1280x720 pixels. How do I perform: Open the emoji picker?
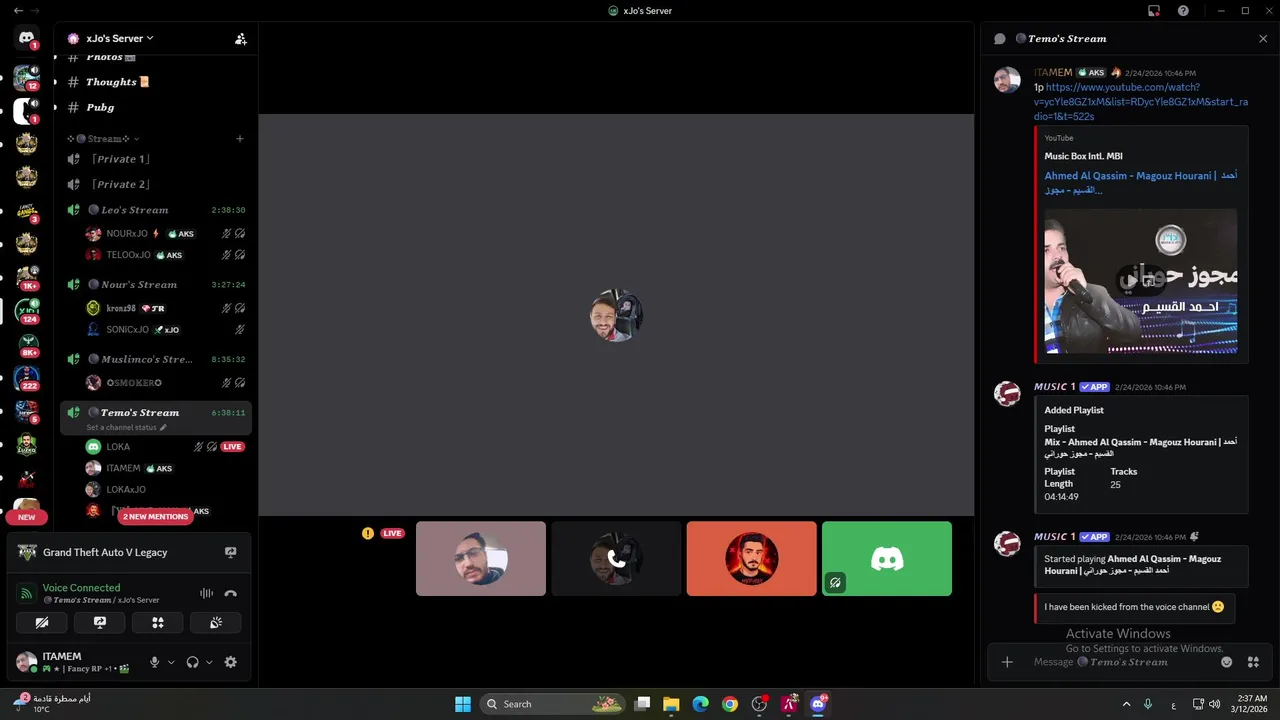1227,662
